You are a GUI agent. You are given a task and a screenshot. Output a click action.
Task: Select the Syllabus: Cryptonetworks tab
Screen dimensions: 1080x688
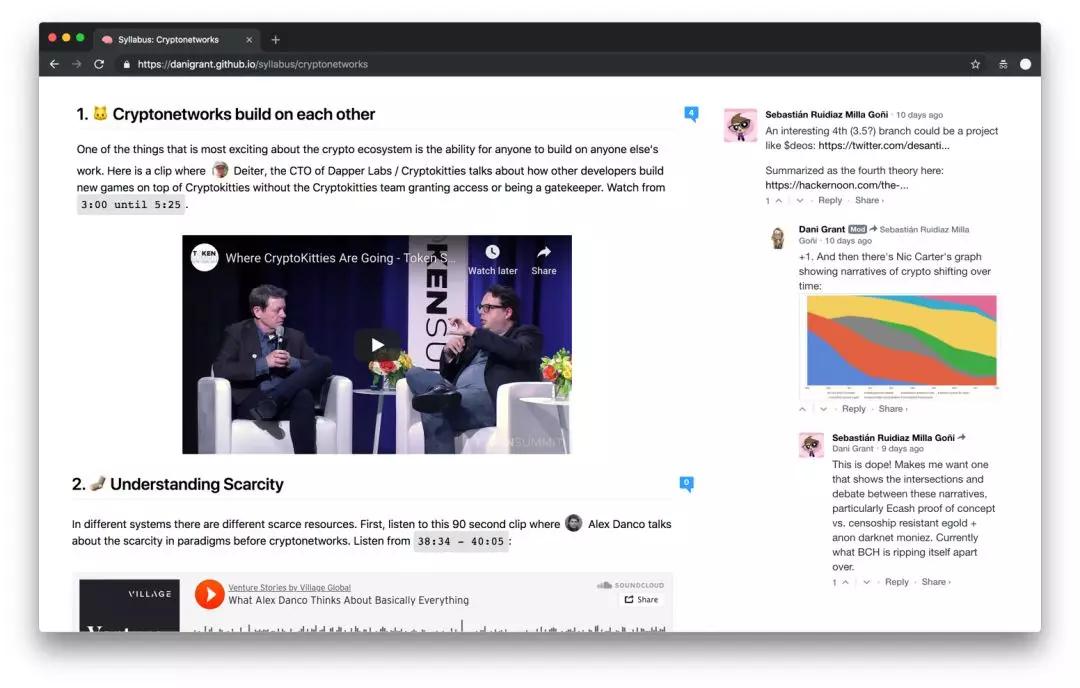(x=177, y=40)
